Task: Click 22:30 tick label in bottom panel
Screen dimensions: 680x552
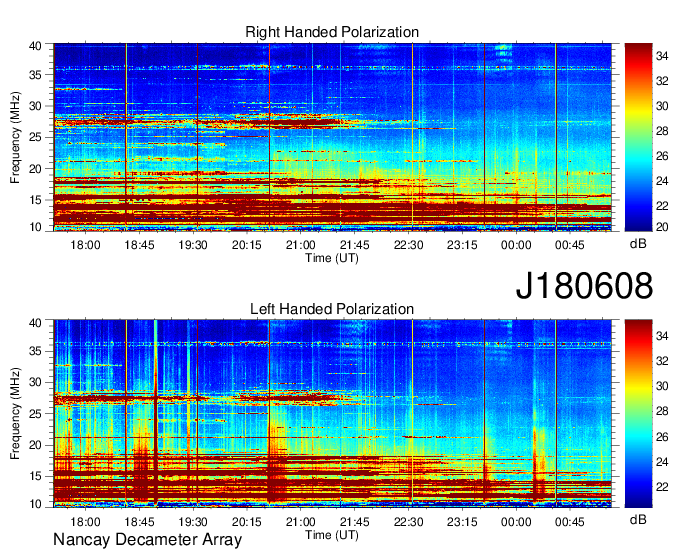Action: (x=408, y=522)
